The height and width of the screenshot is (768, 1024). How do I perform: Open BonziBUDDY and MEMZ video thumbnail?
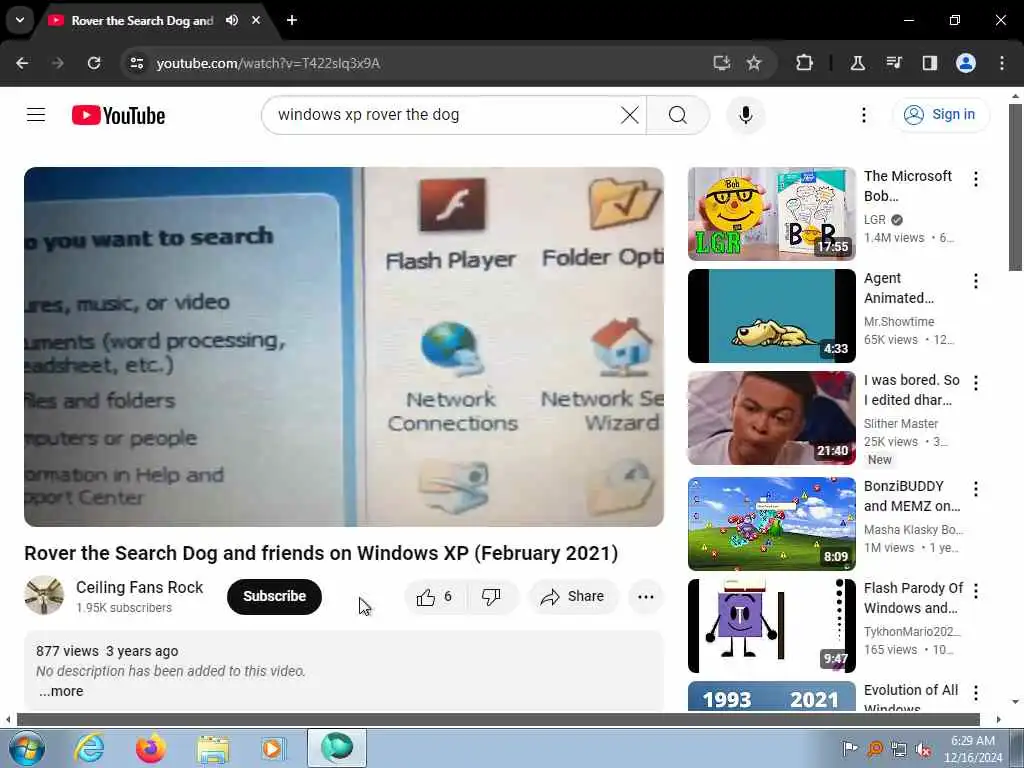tap(771, 524)
